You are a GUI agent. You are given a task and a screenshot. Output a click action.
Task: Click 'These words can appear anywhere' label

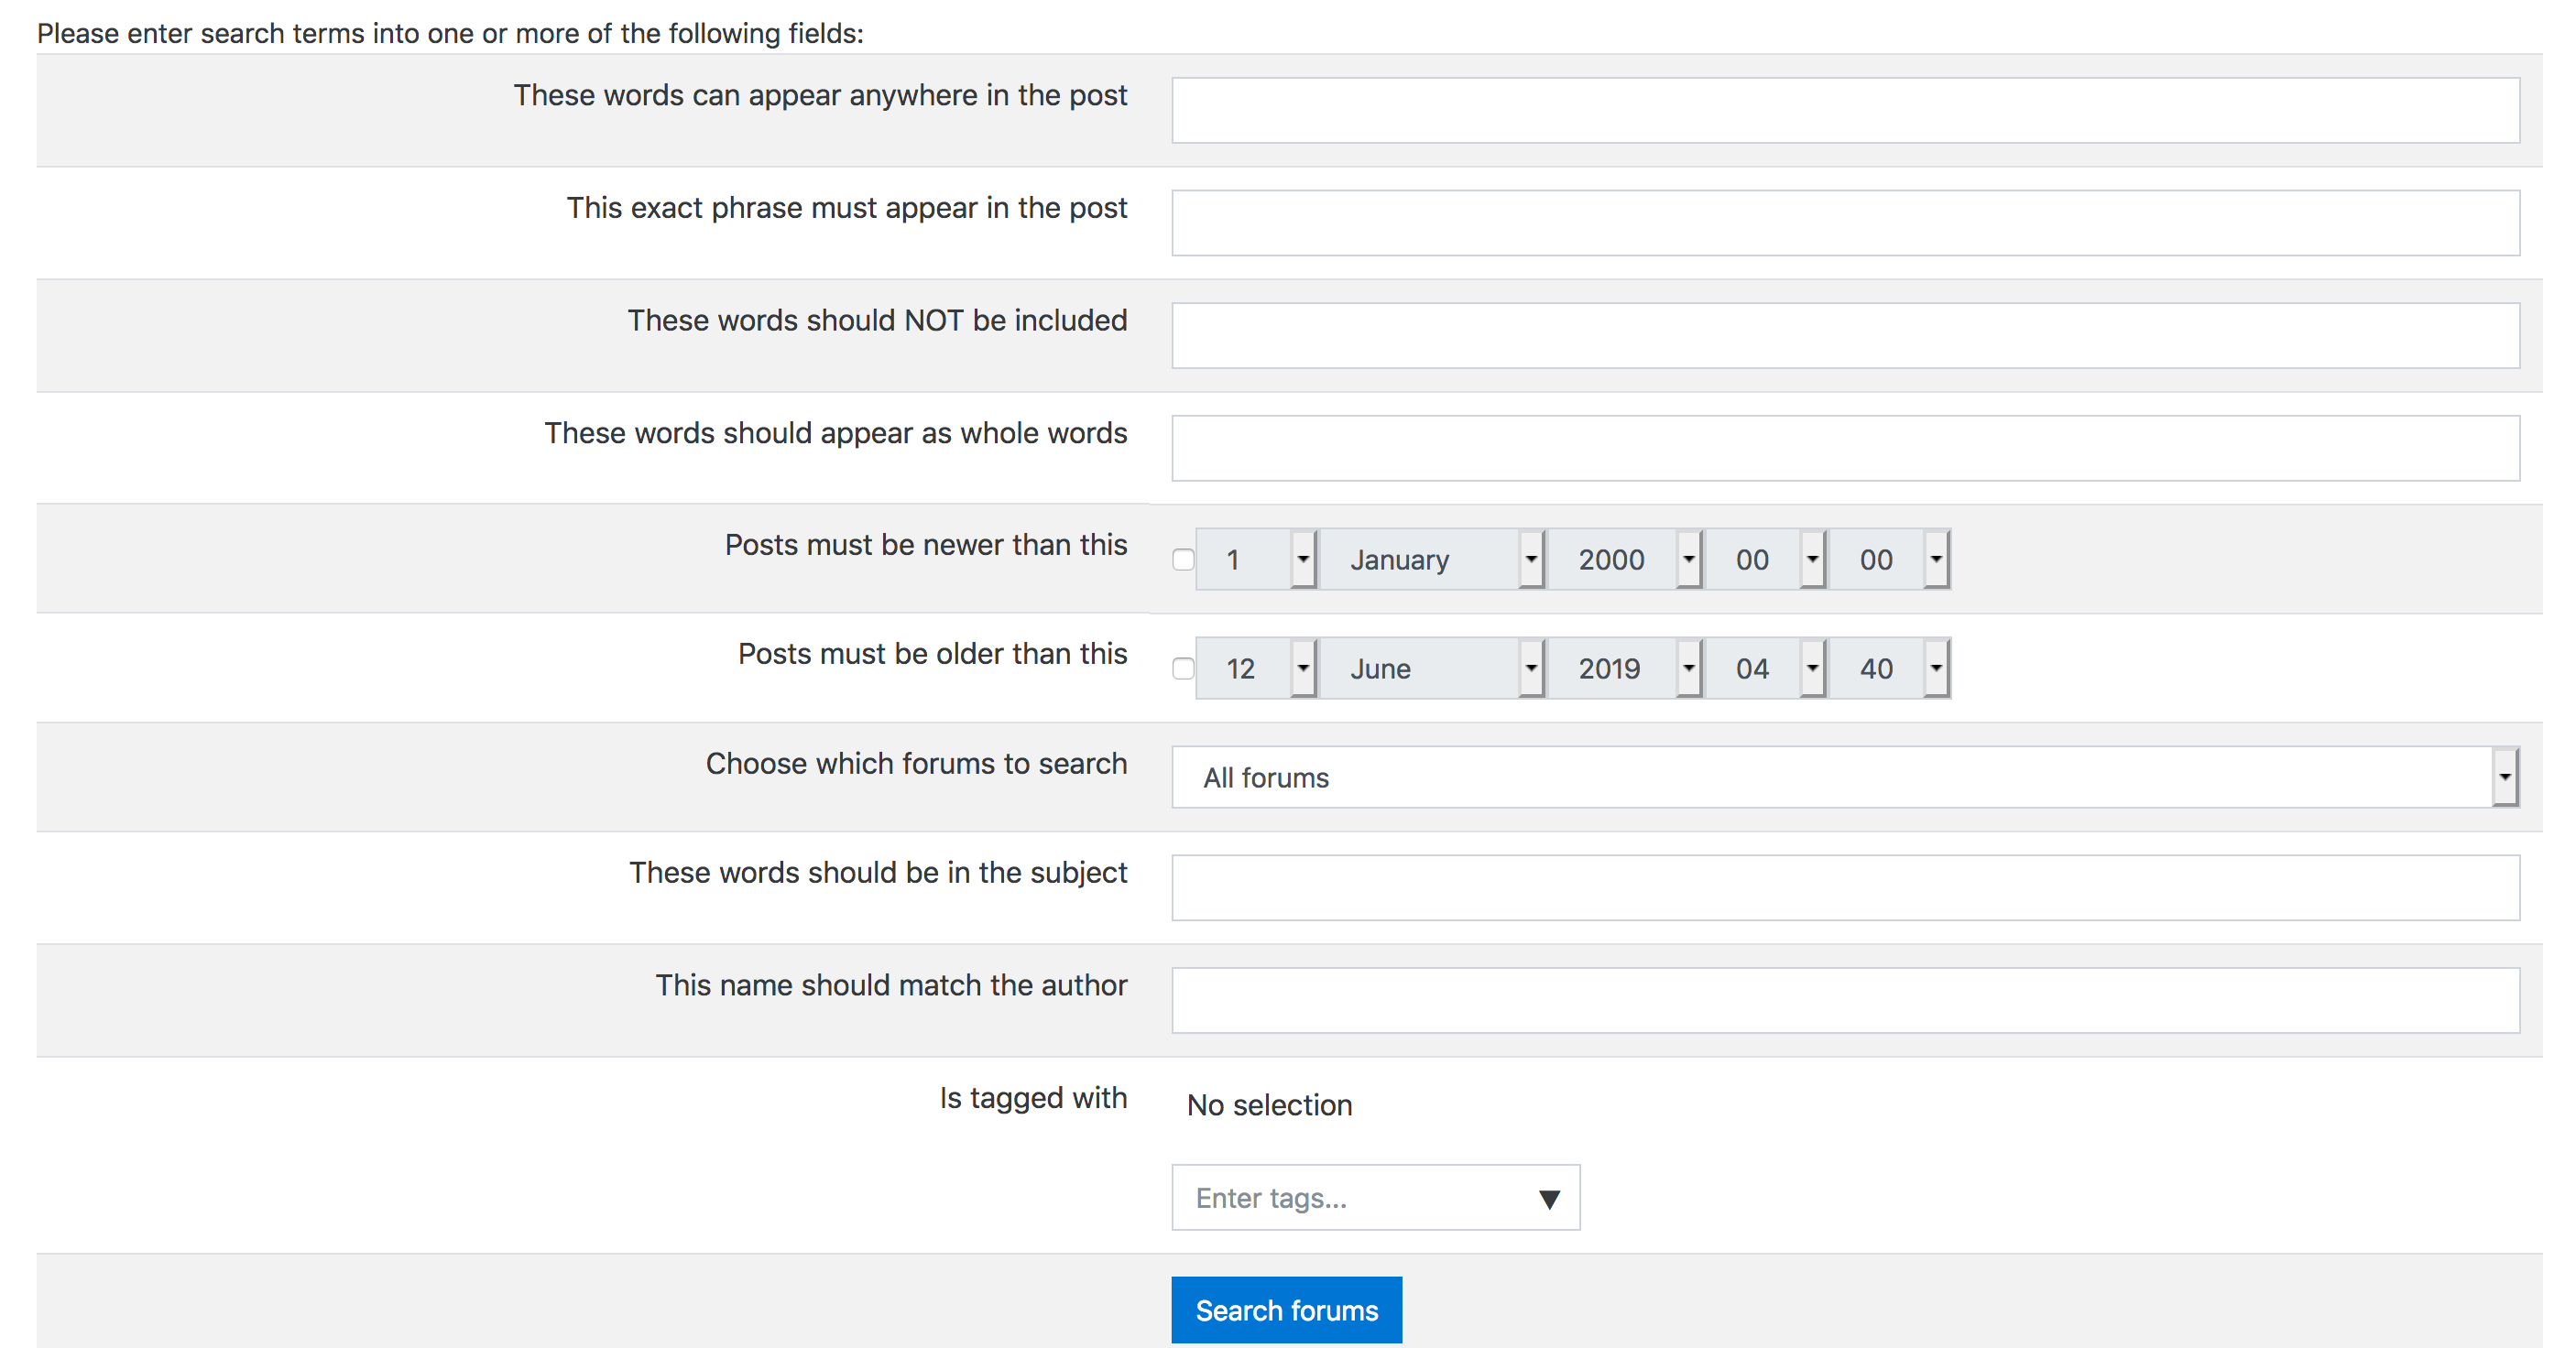(x=820, y=95)
